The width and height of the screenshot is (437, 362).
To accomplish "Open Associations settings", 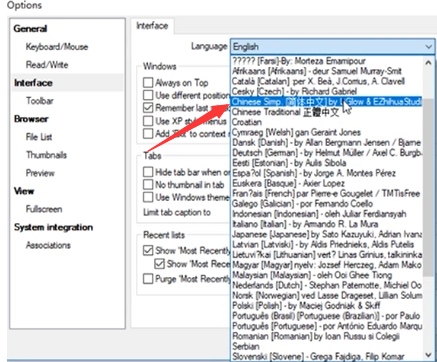I will pyautogui.click(x=48, y=245).
